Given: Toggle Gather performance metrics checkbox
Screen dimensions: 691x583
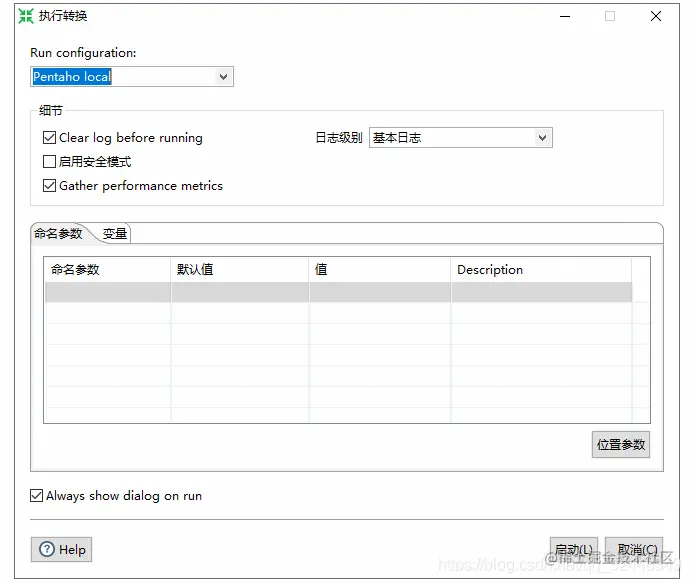Looking at the screenshot, I should pos(49,186).
